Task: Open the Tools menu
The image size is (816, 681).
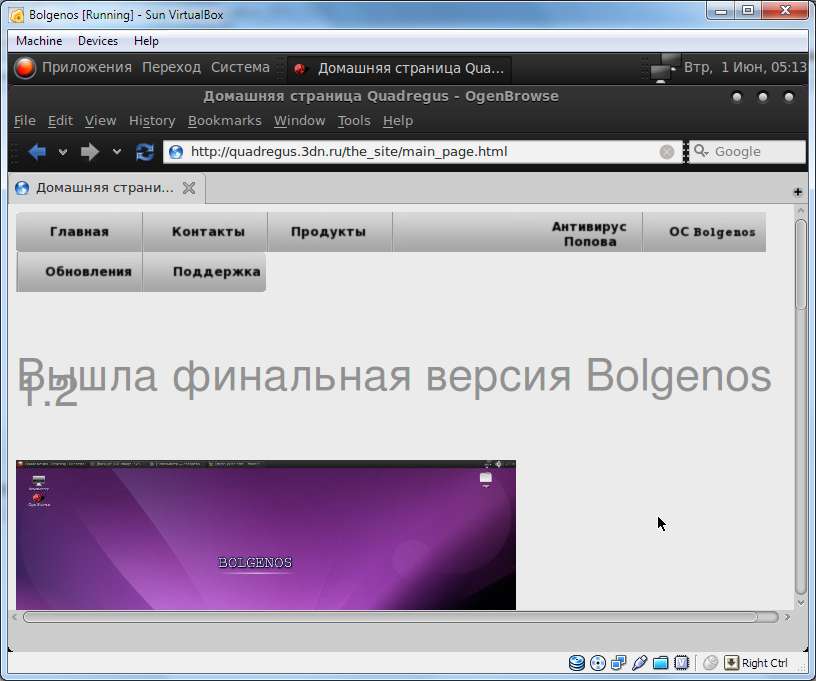Action: click(354, 121)
